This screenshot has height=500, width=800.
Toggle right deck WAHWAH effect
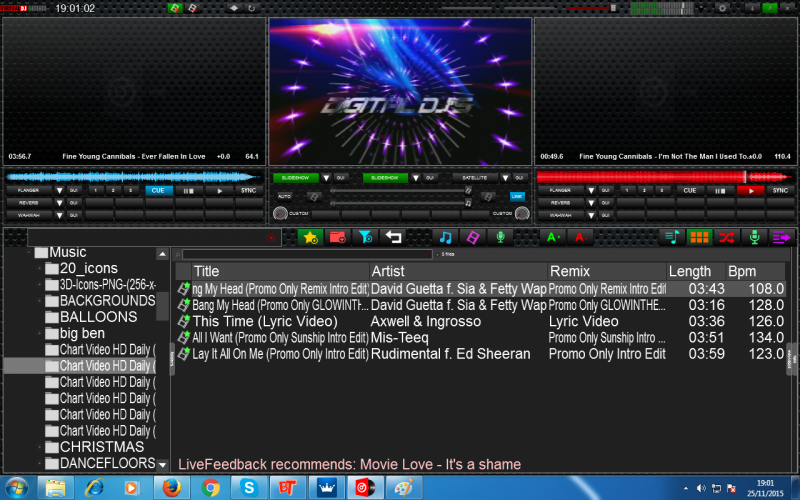tap(560, 215)
